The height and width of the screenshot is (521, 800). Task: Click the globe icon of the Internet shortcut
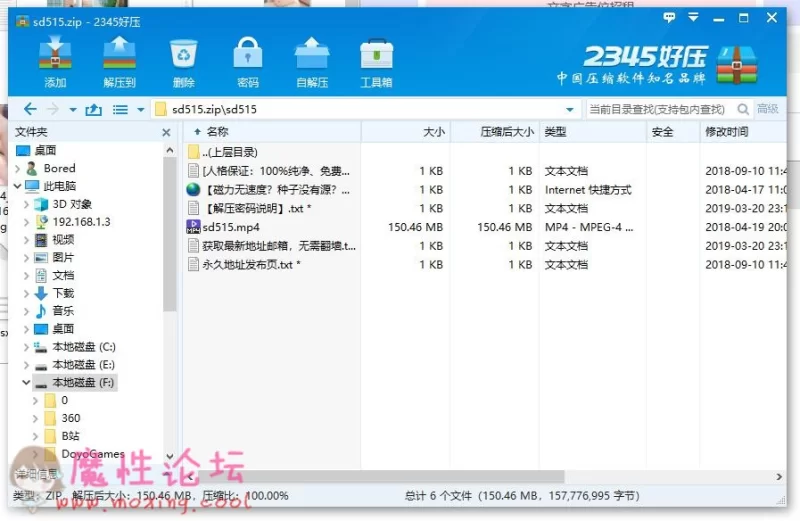193,190
